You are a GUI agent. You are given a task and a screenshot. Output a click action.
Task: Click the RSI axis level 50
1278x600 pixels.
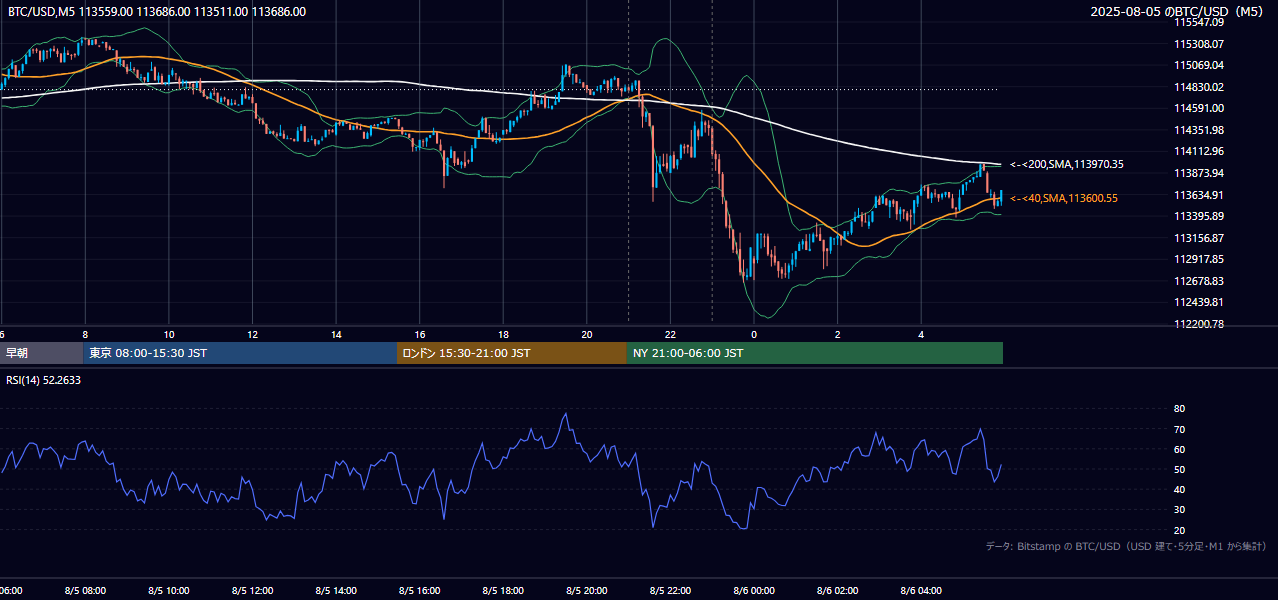point(1179,469)
